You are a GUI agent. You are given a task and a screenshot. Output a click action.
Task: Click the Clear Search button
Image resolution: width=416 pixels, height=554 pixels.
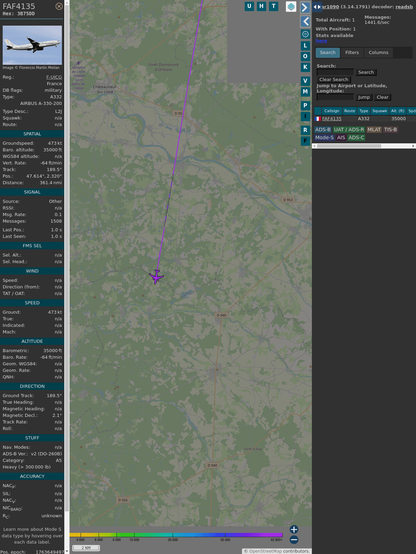[x=334, y=79]
